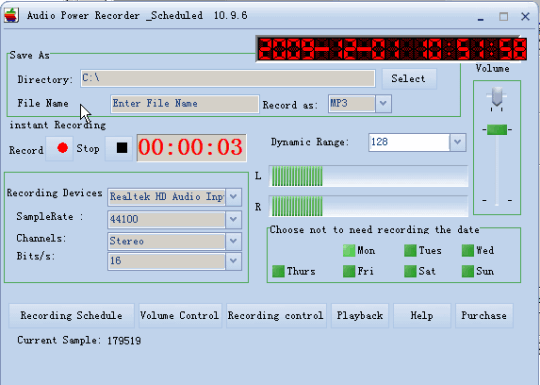Click the 00:00:03 recording timer display
The image size is (540, 385).
coord(191,147)
